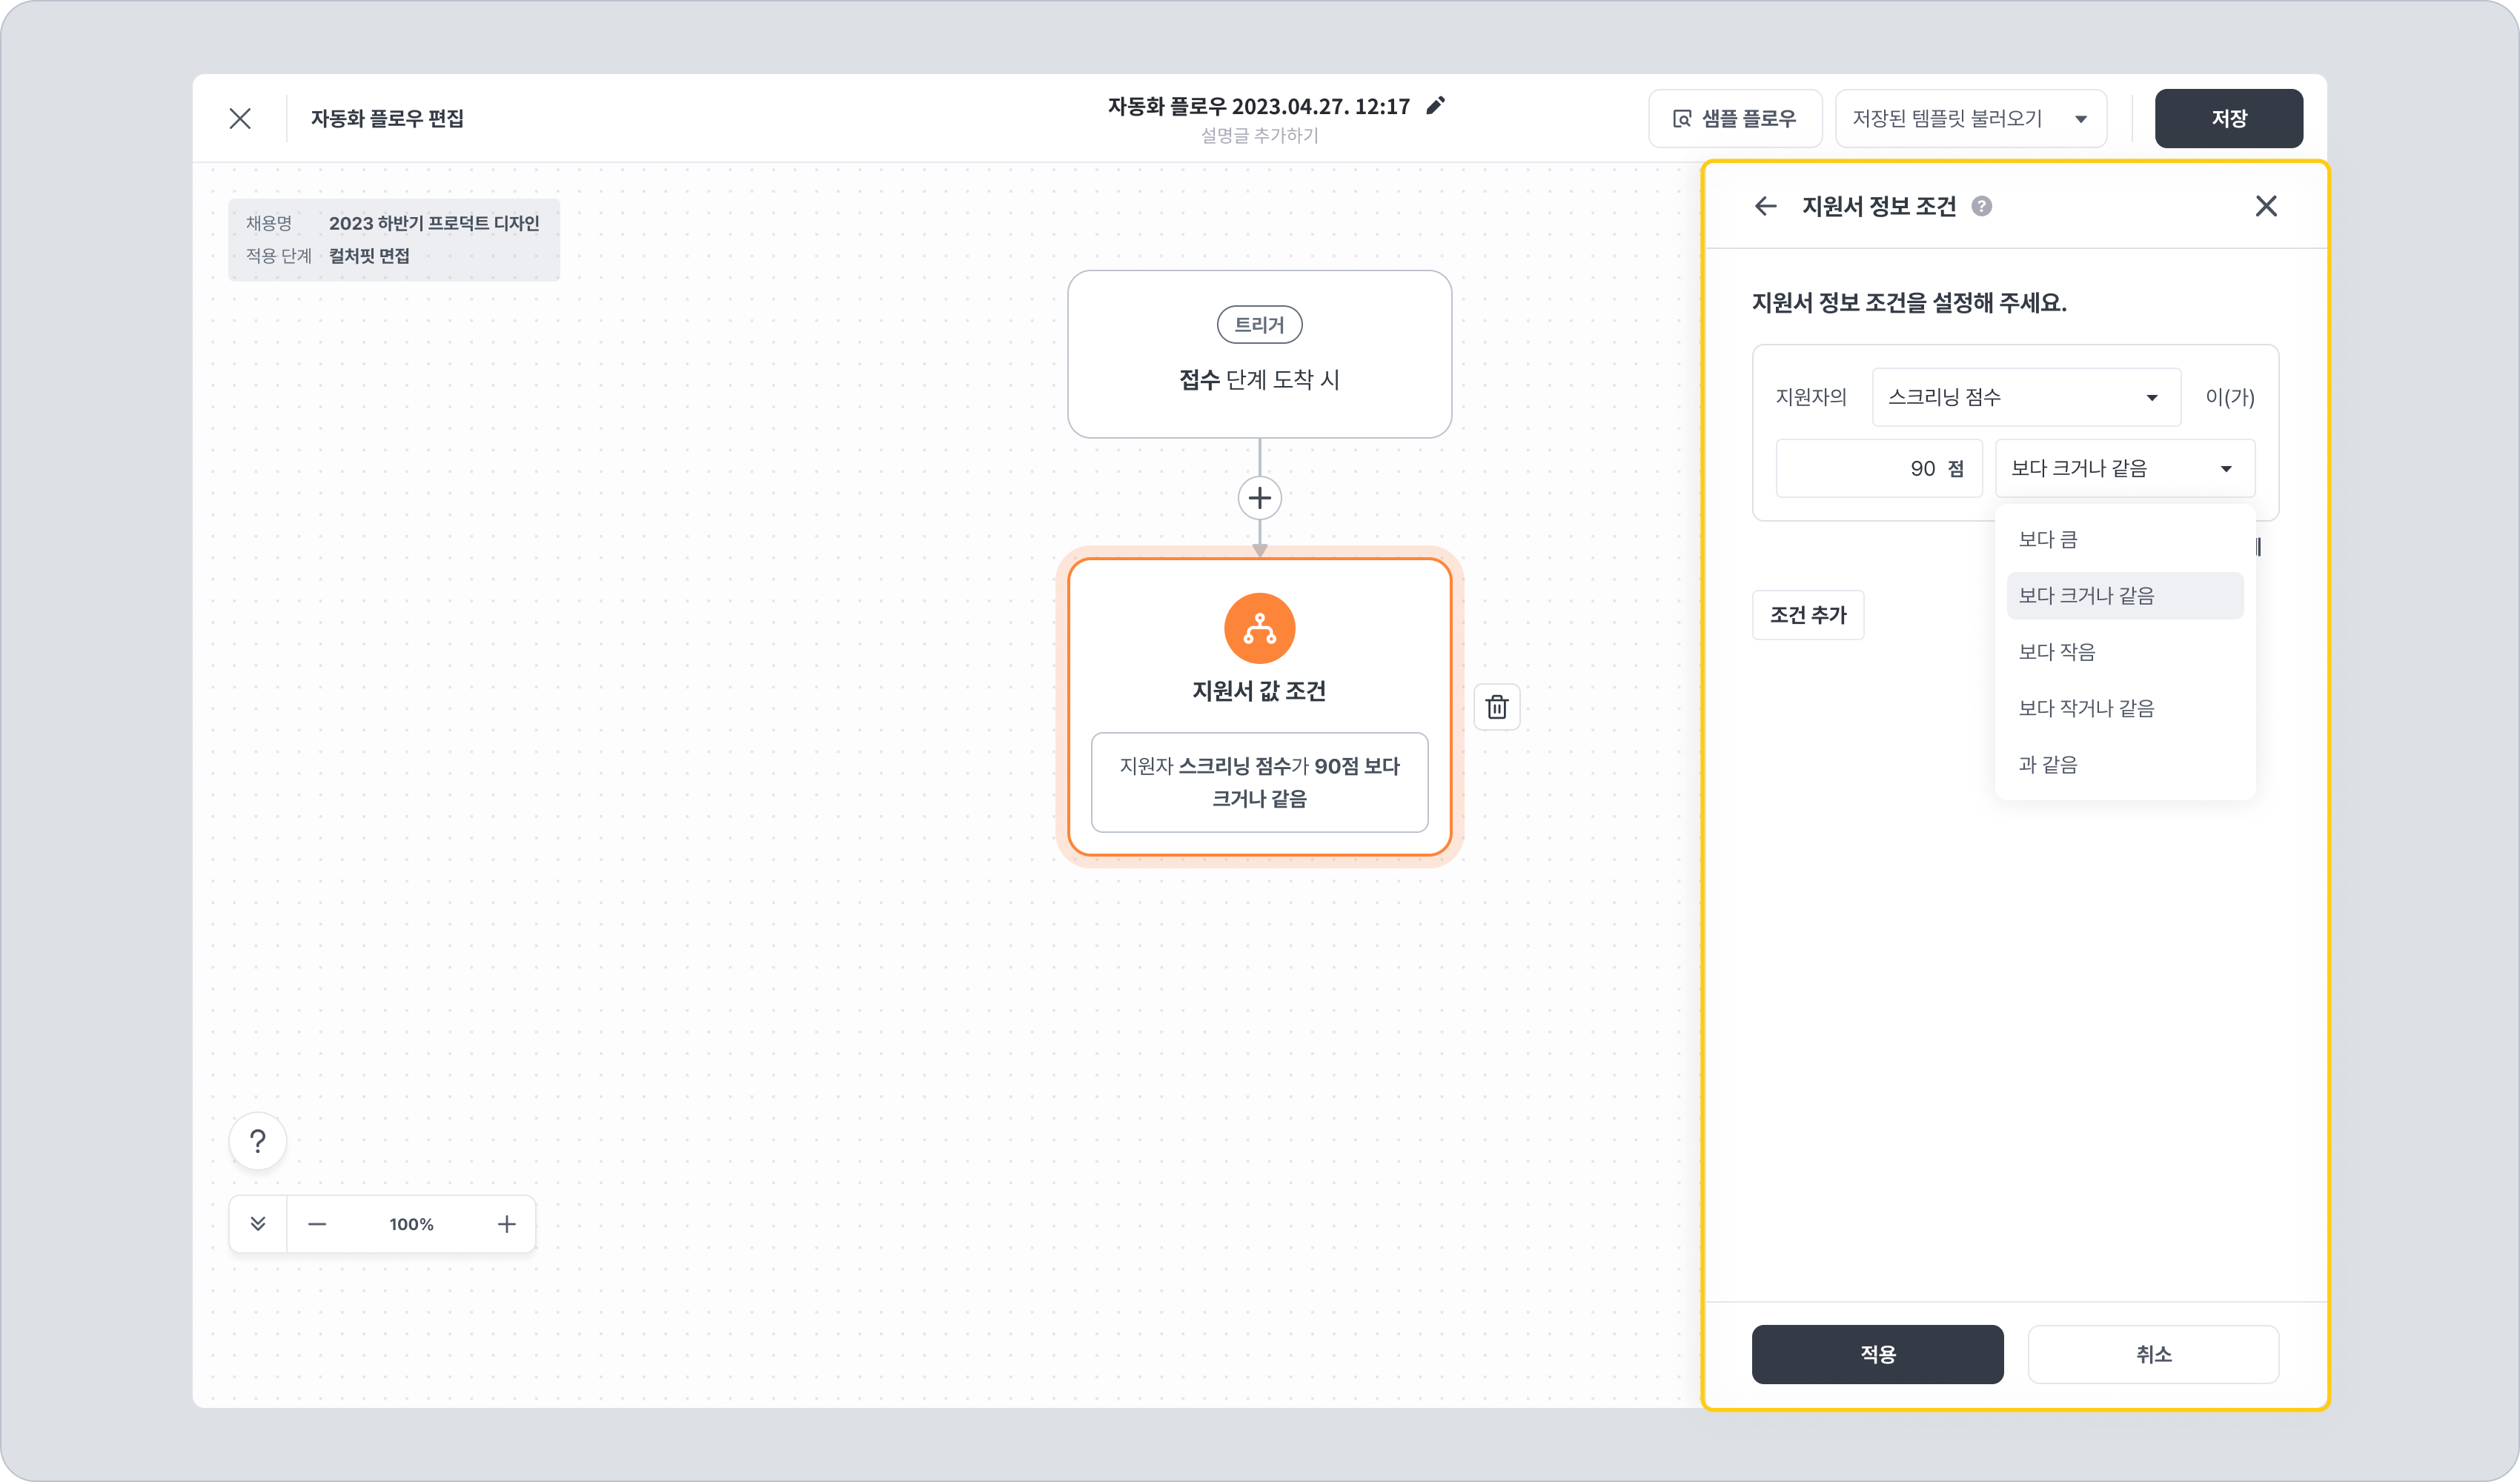The width and height of the screenshot is (2520, 1482).
Task: Pick the 과 같음 option
Action: pos(2048,765)
